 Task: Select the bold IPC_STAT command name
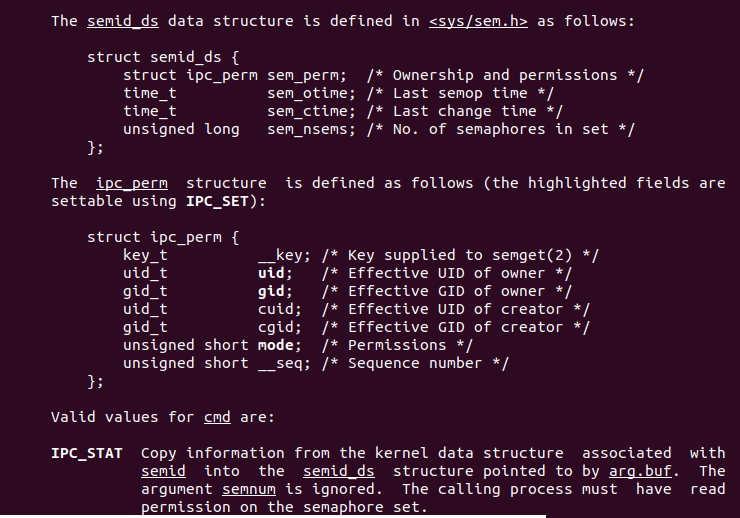(x=87, y=453)
